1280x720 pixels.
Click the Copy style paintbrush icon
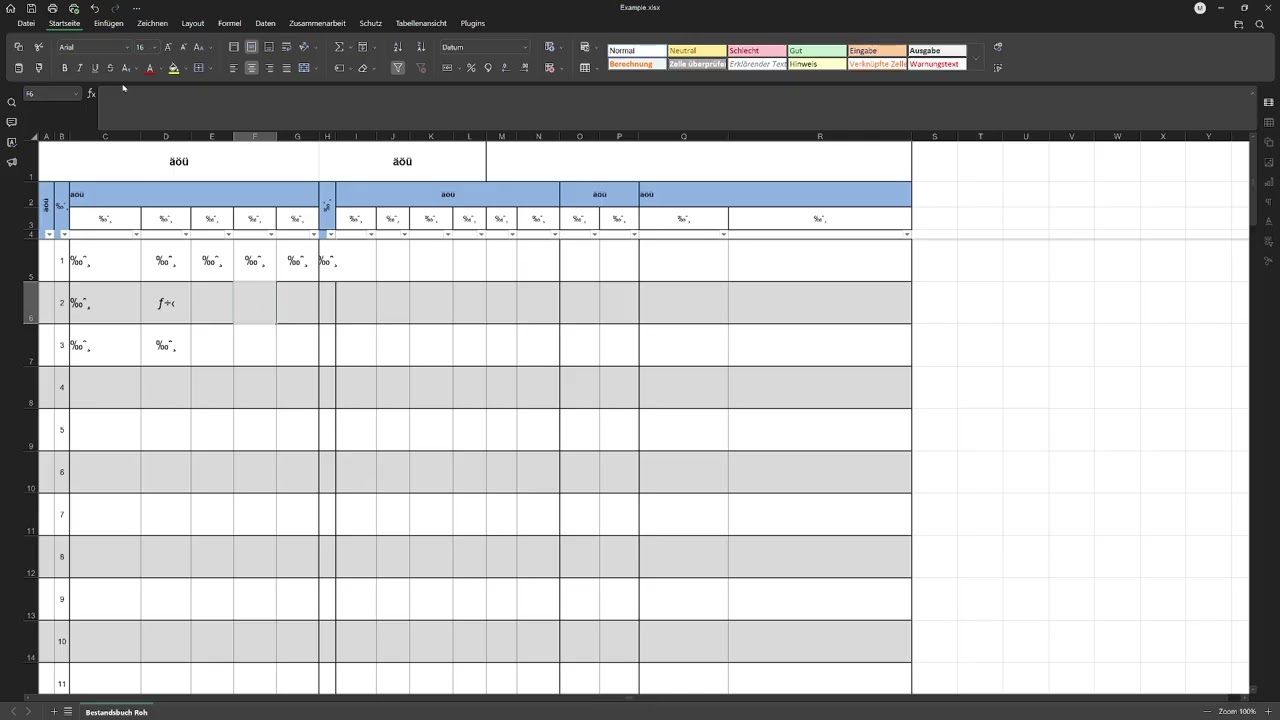[x=39, y=68]
